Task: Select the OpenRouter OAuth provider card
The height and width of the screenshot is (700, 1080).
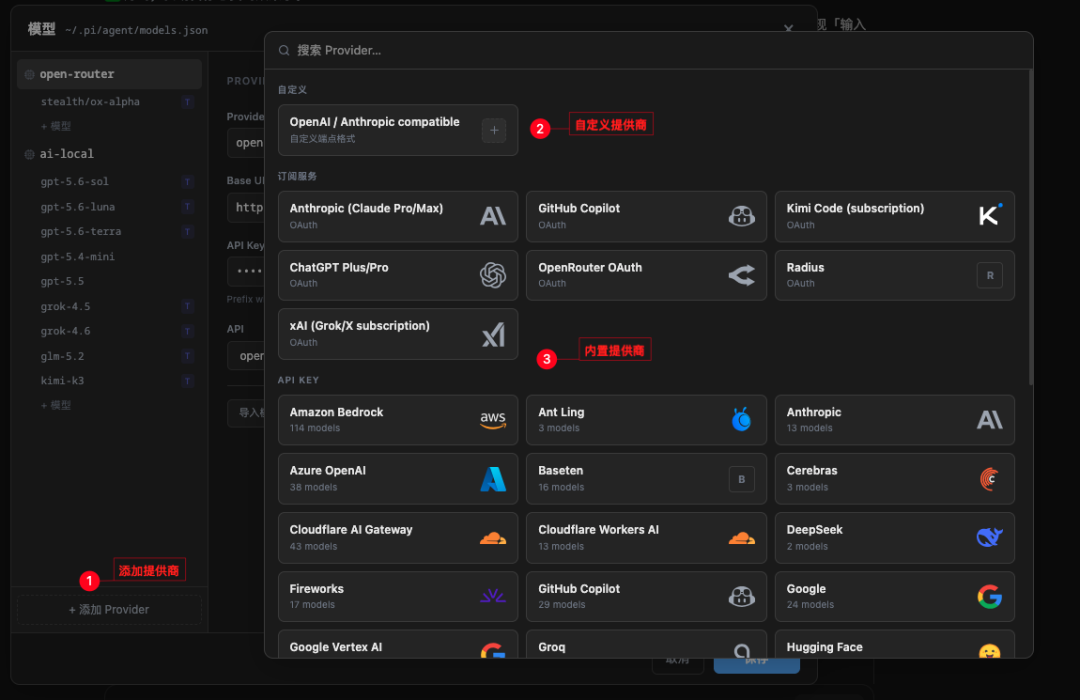Action: coord(646,276)
